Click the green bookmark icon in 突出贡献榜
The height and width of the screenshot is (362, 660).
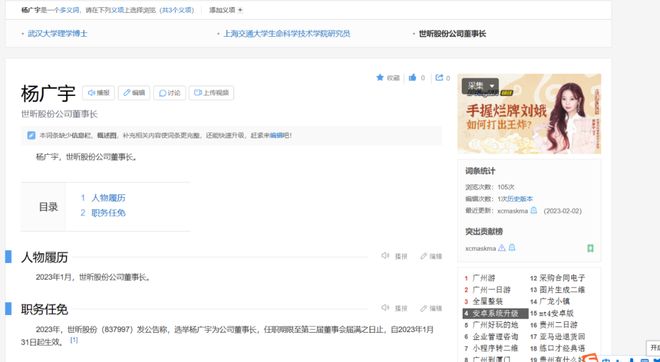click(591, 248)
